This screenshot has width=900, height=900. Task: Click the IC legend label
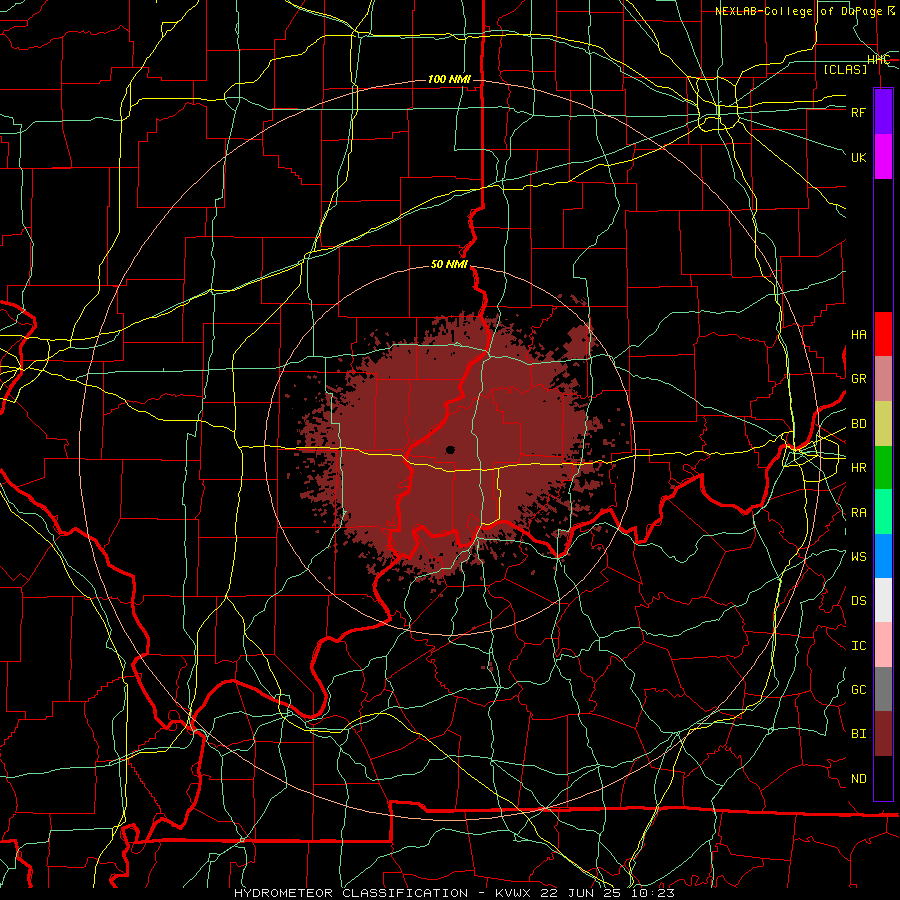coord(858,646)
